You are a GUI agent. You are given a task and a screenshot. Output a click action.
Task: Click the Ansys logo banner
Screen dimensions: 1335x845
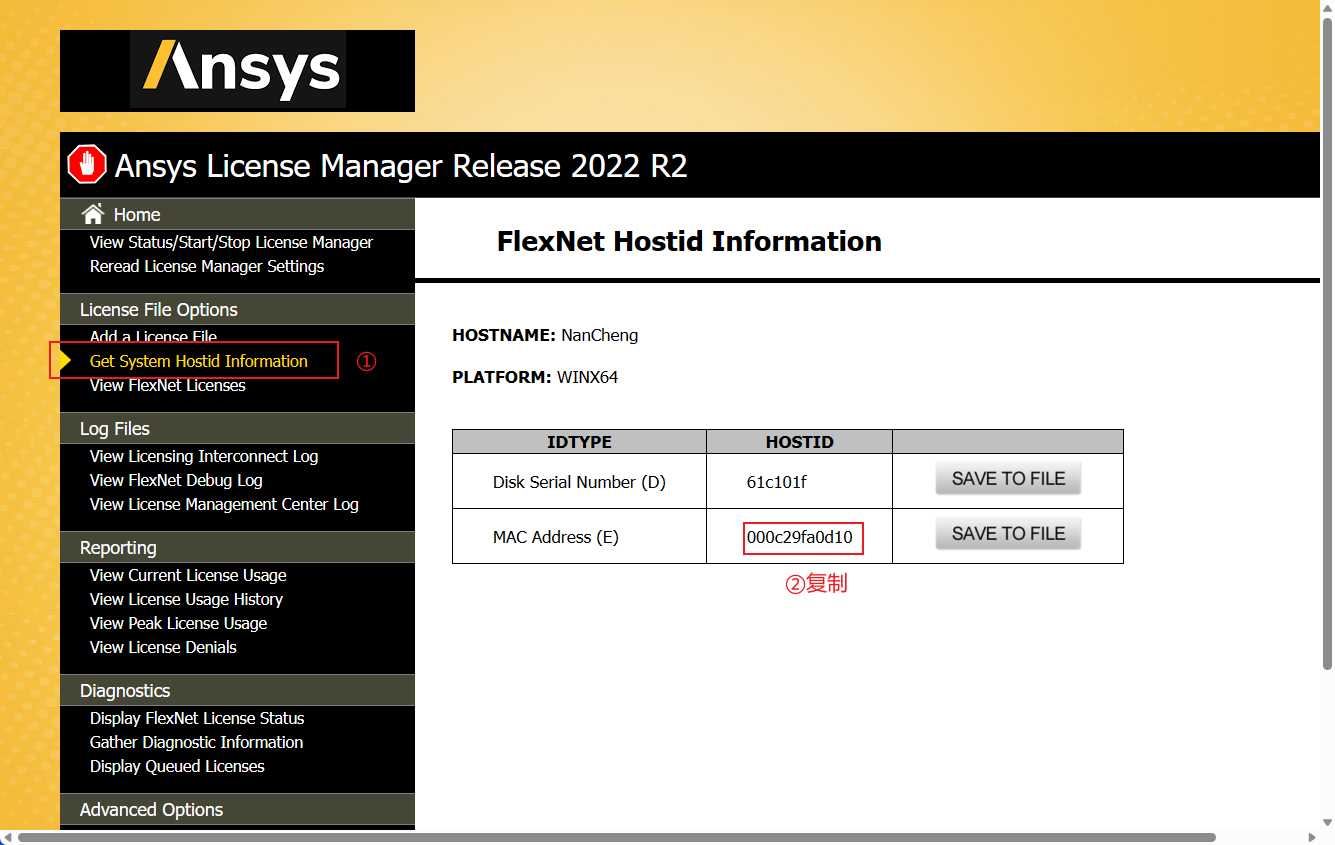coord(237,70)
